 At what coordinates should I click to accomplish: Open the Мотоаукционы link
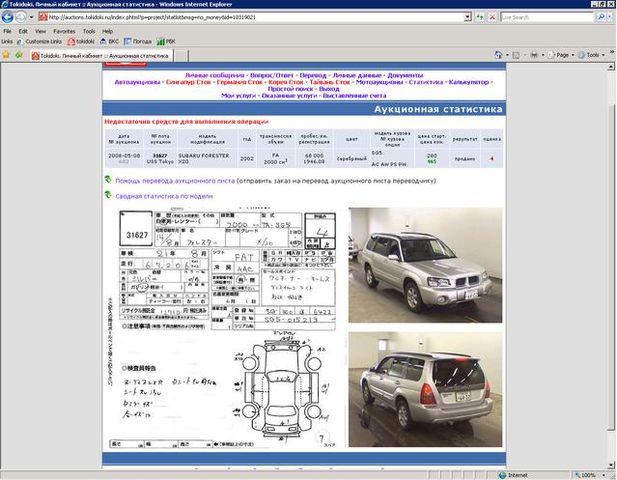tap(379, 82)
